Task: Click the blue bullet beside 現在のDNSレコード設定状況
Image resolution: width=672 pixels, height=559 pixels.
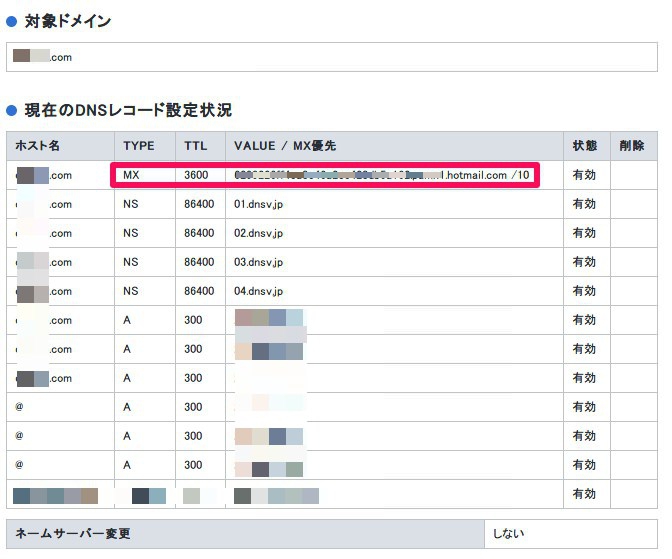Action: [12, 110]
